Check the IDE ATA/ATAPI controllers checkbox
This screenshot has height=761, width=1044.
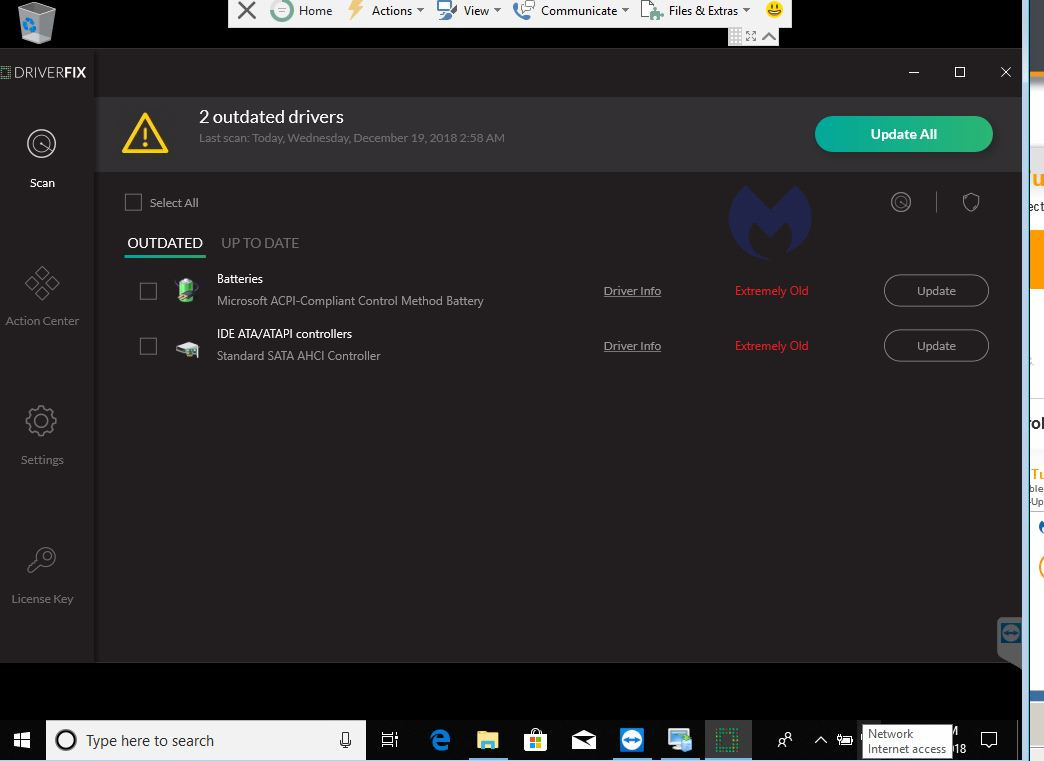148,346
